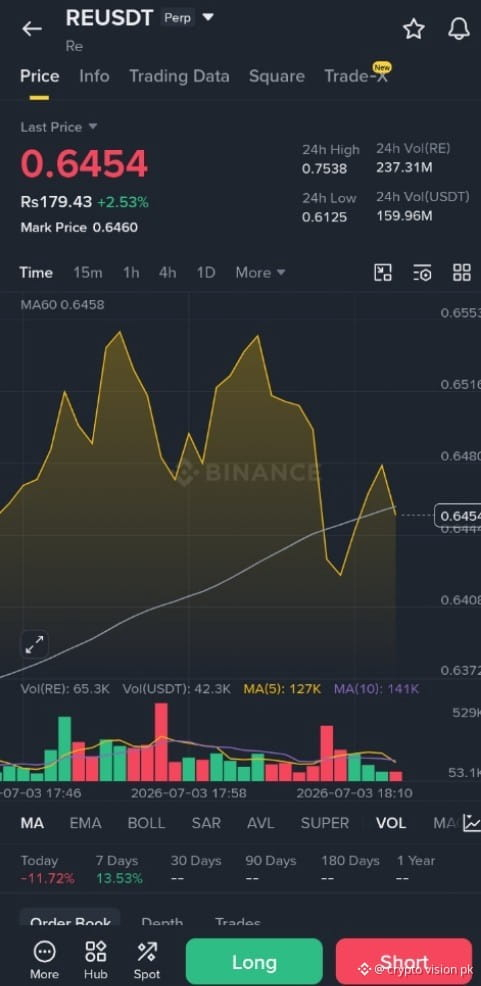Tap the MA60 0.6458 label
The image size is (481, 986).
click(62, 305)
